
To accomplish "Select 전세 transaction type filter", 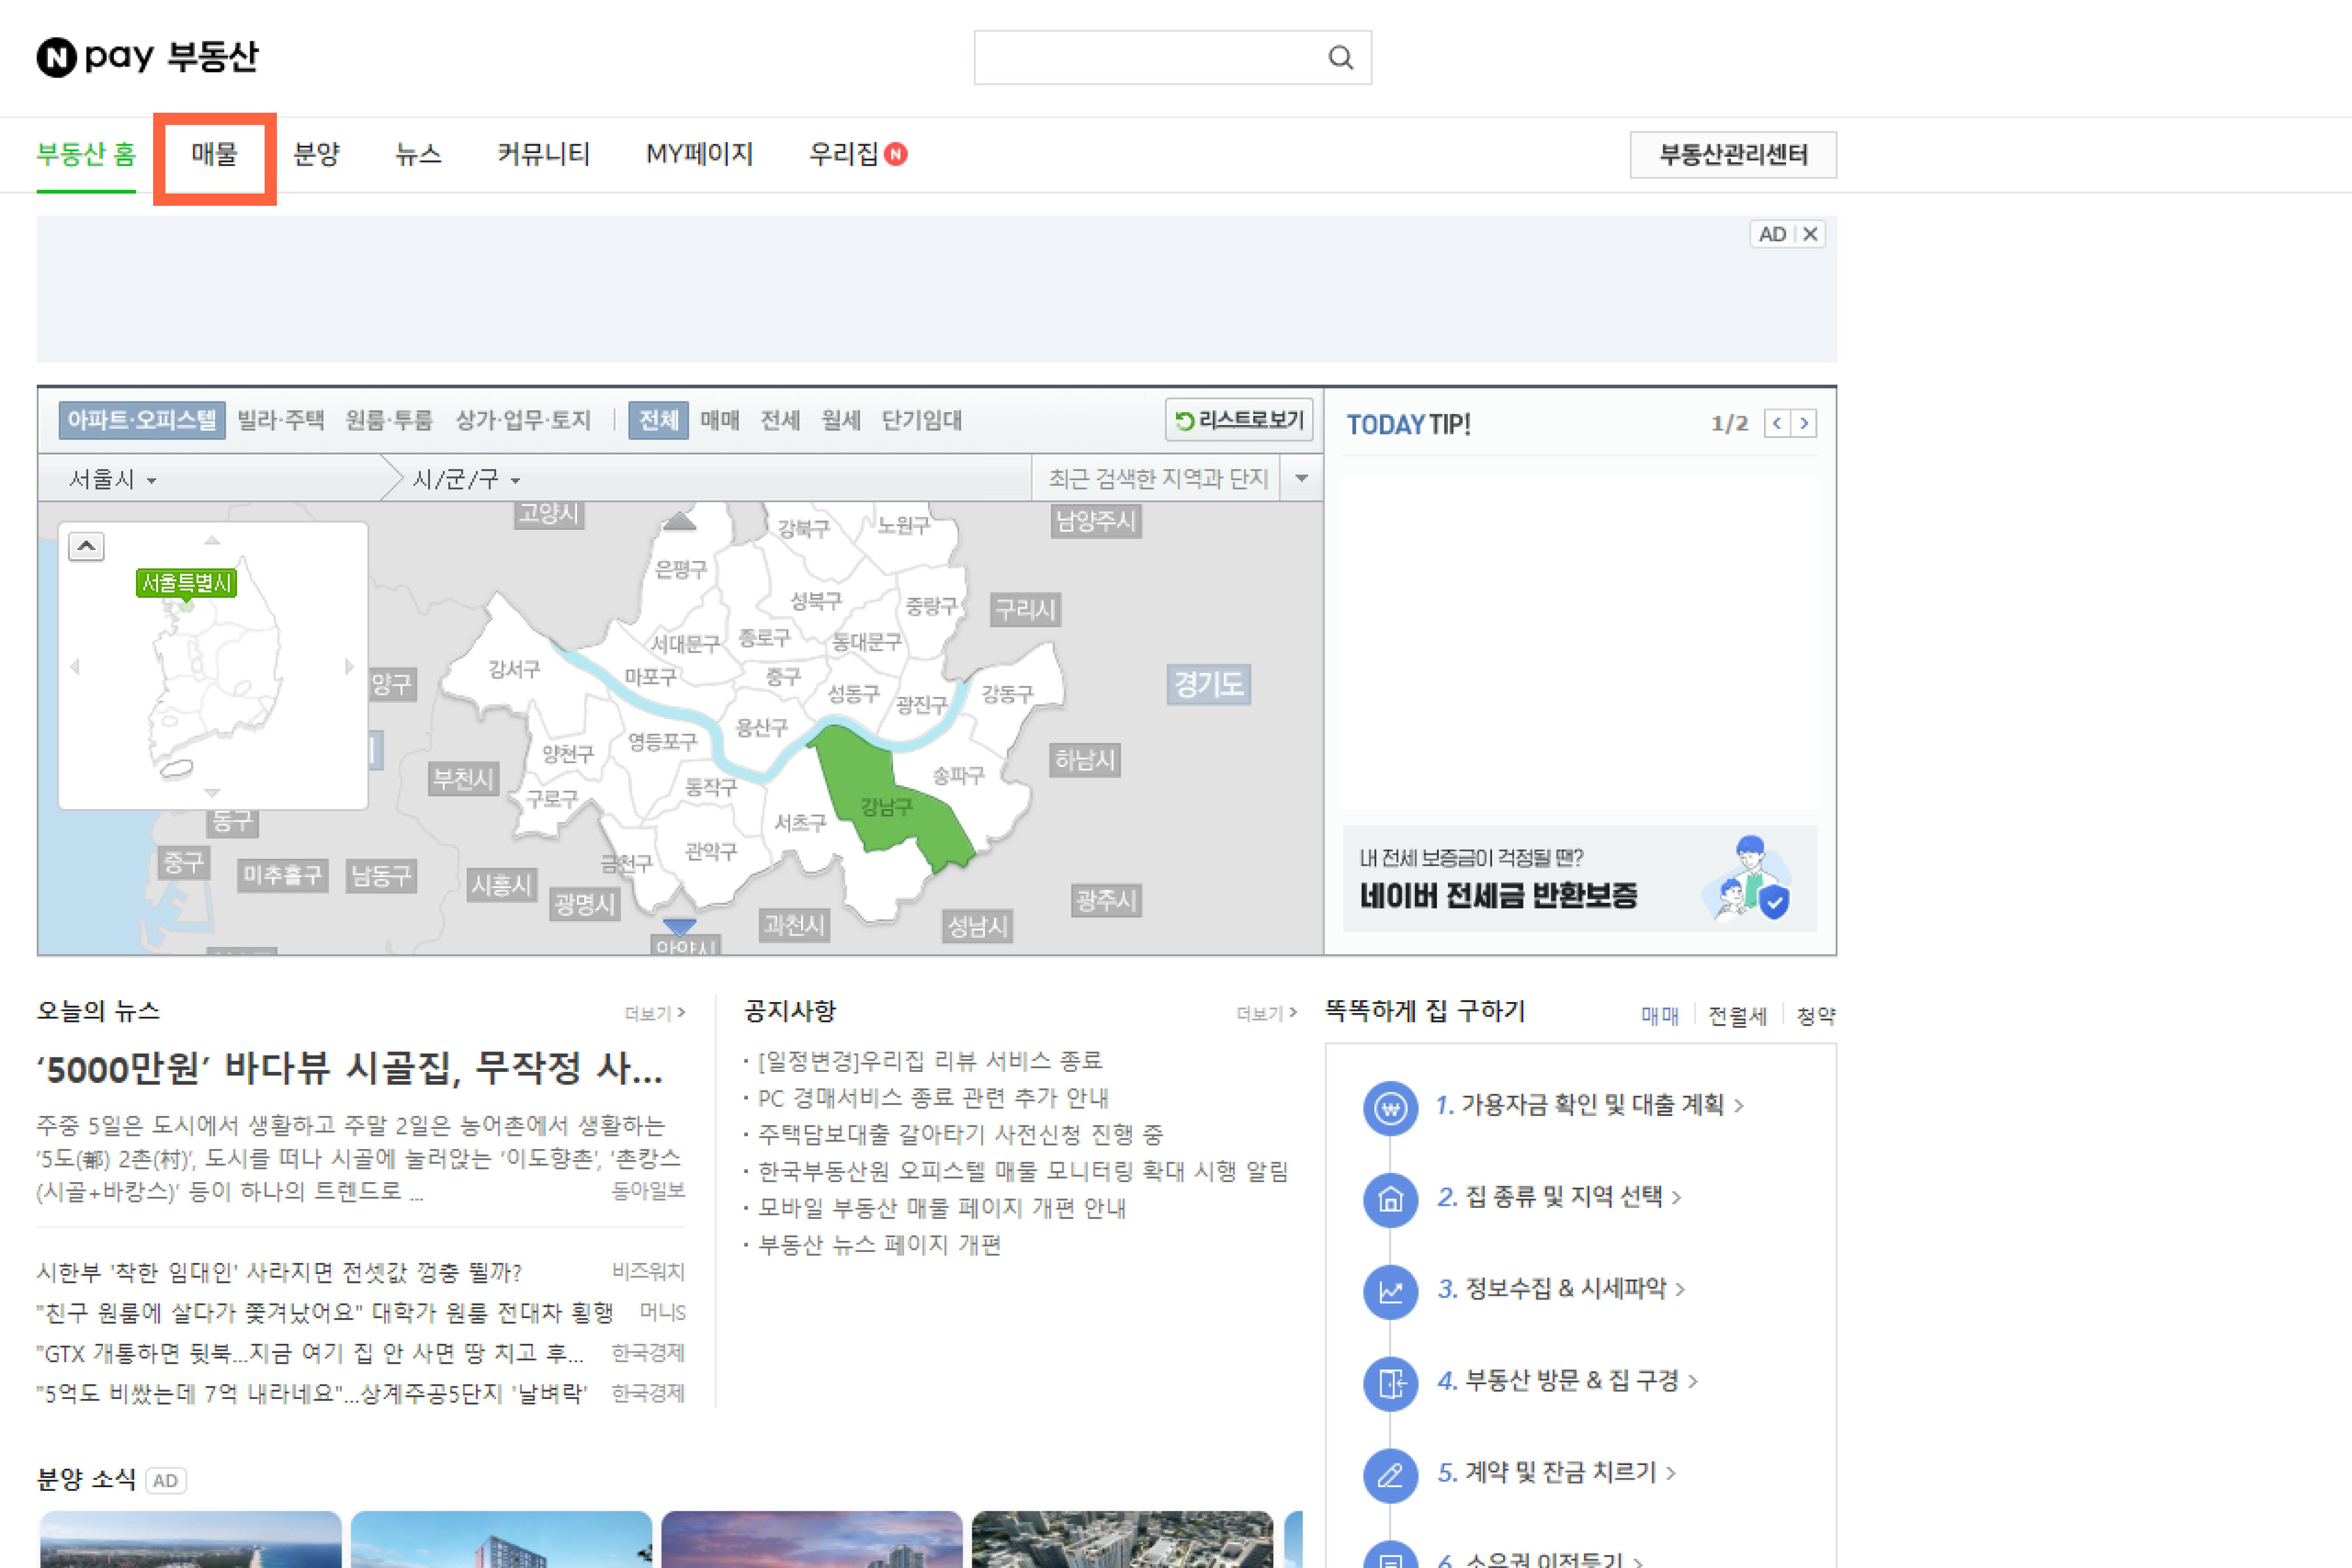I will tap(780, 420).
